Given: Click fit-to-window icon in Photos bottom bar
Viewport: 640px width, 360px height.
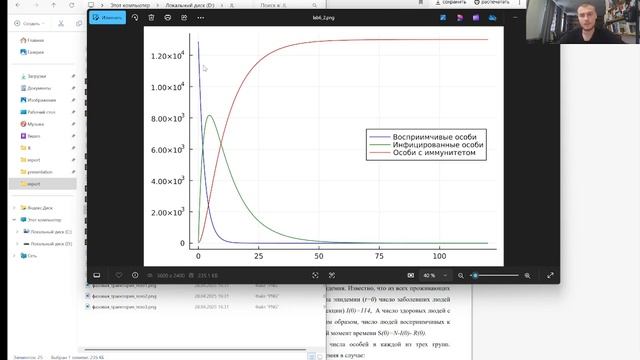Looking at the screenshot, I should tap(315, 276).
